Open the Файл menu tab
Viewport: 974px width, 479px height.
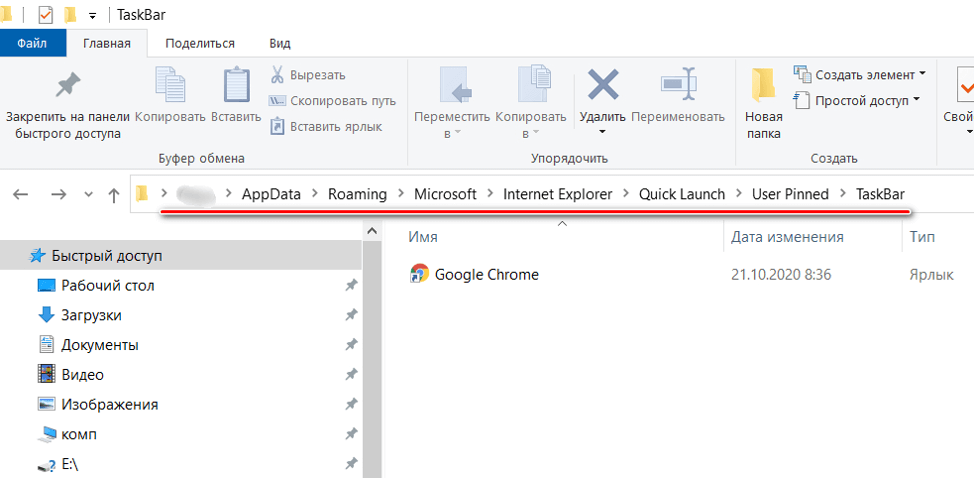tap(31, 43)
